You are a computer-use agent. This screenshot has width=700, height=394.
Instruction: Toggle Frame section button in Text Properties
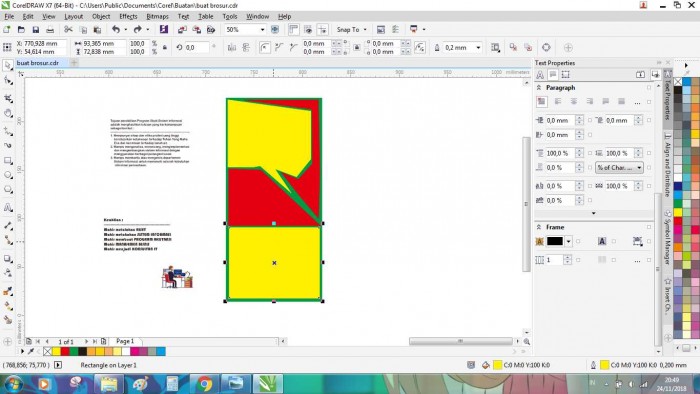pyautogui.click(x=566, y=75)
